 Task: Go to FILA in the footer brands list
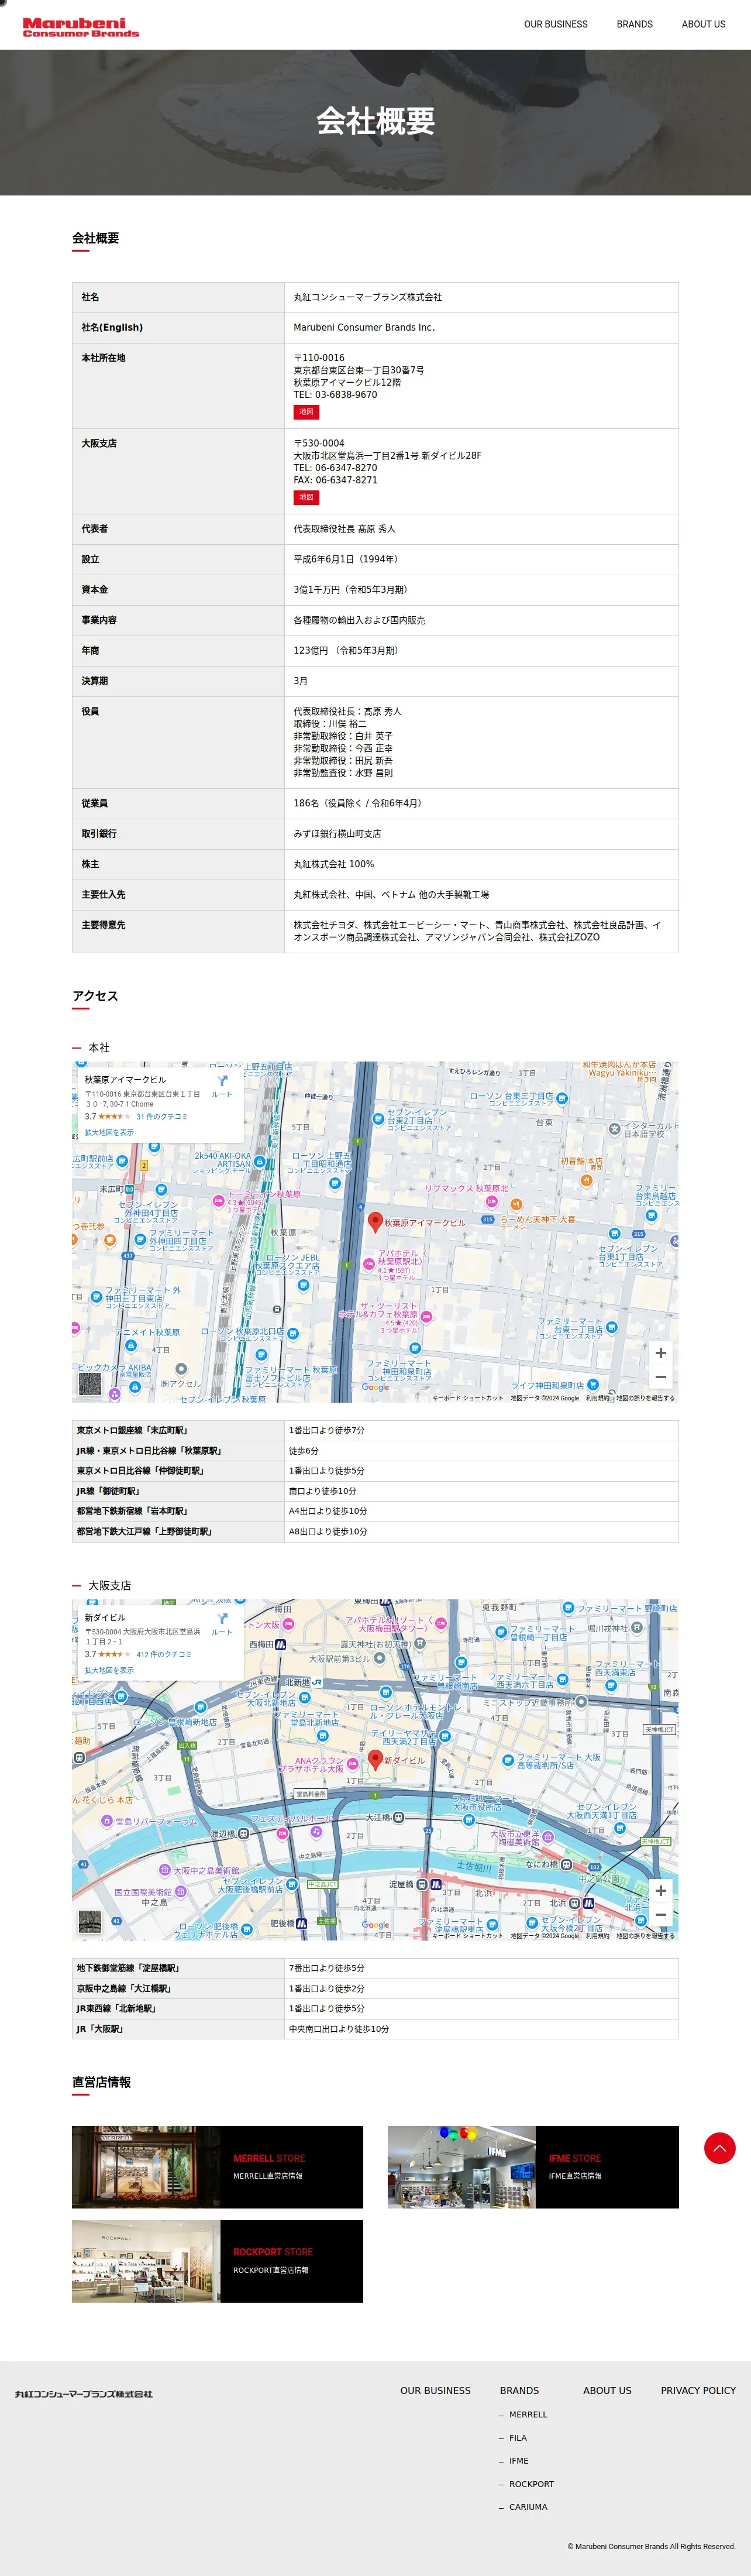tap(518, 2437)
